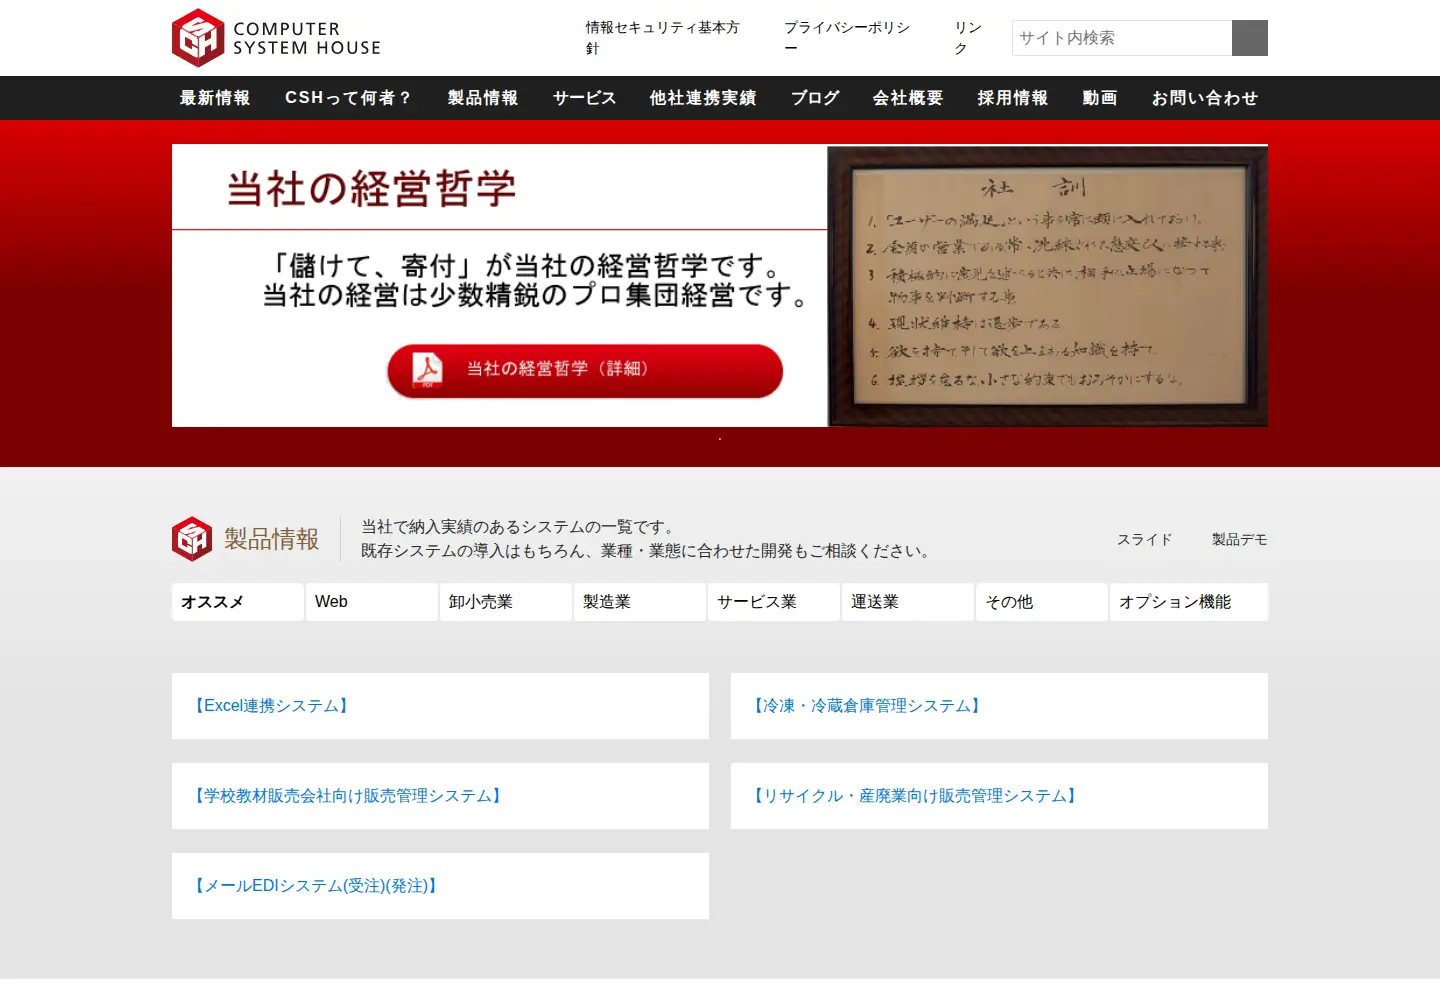Select the サービス業 tab

(x=774, y=602)
